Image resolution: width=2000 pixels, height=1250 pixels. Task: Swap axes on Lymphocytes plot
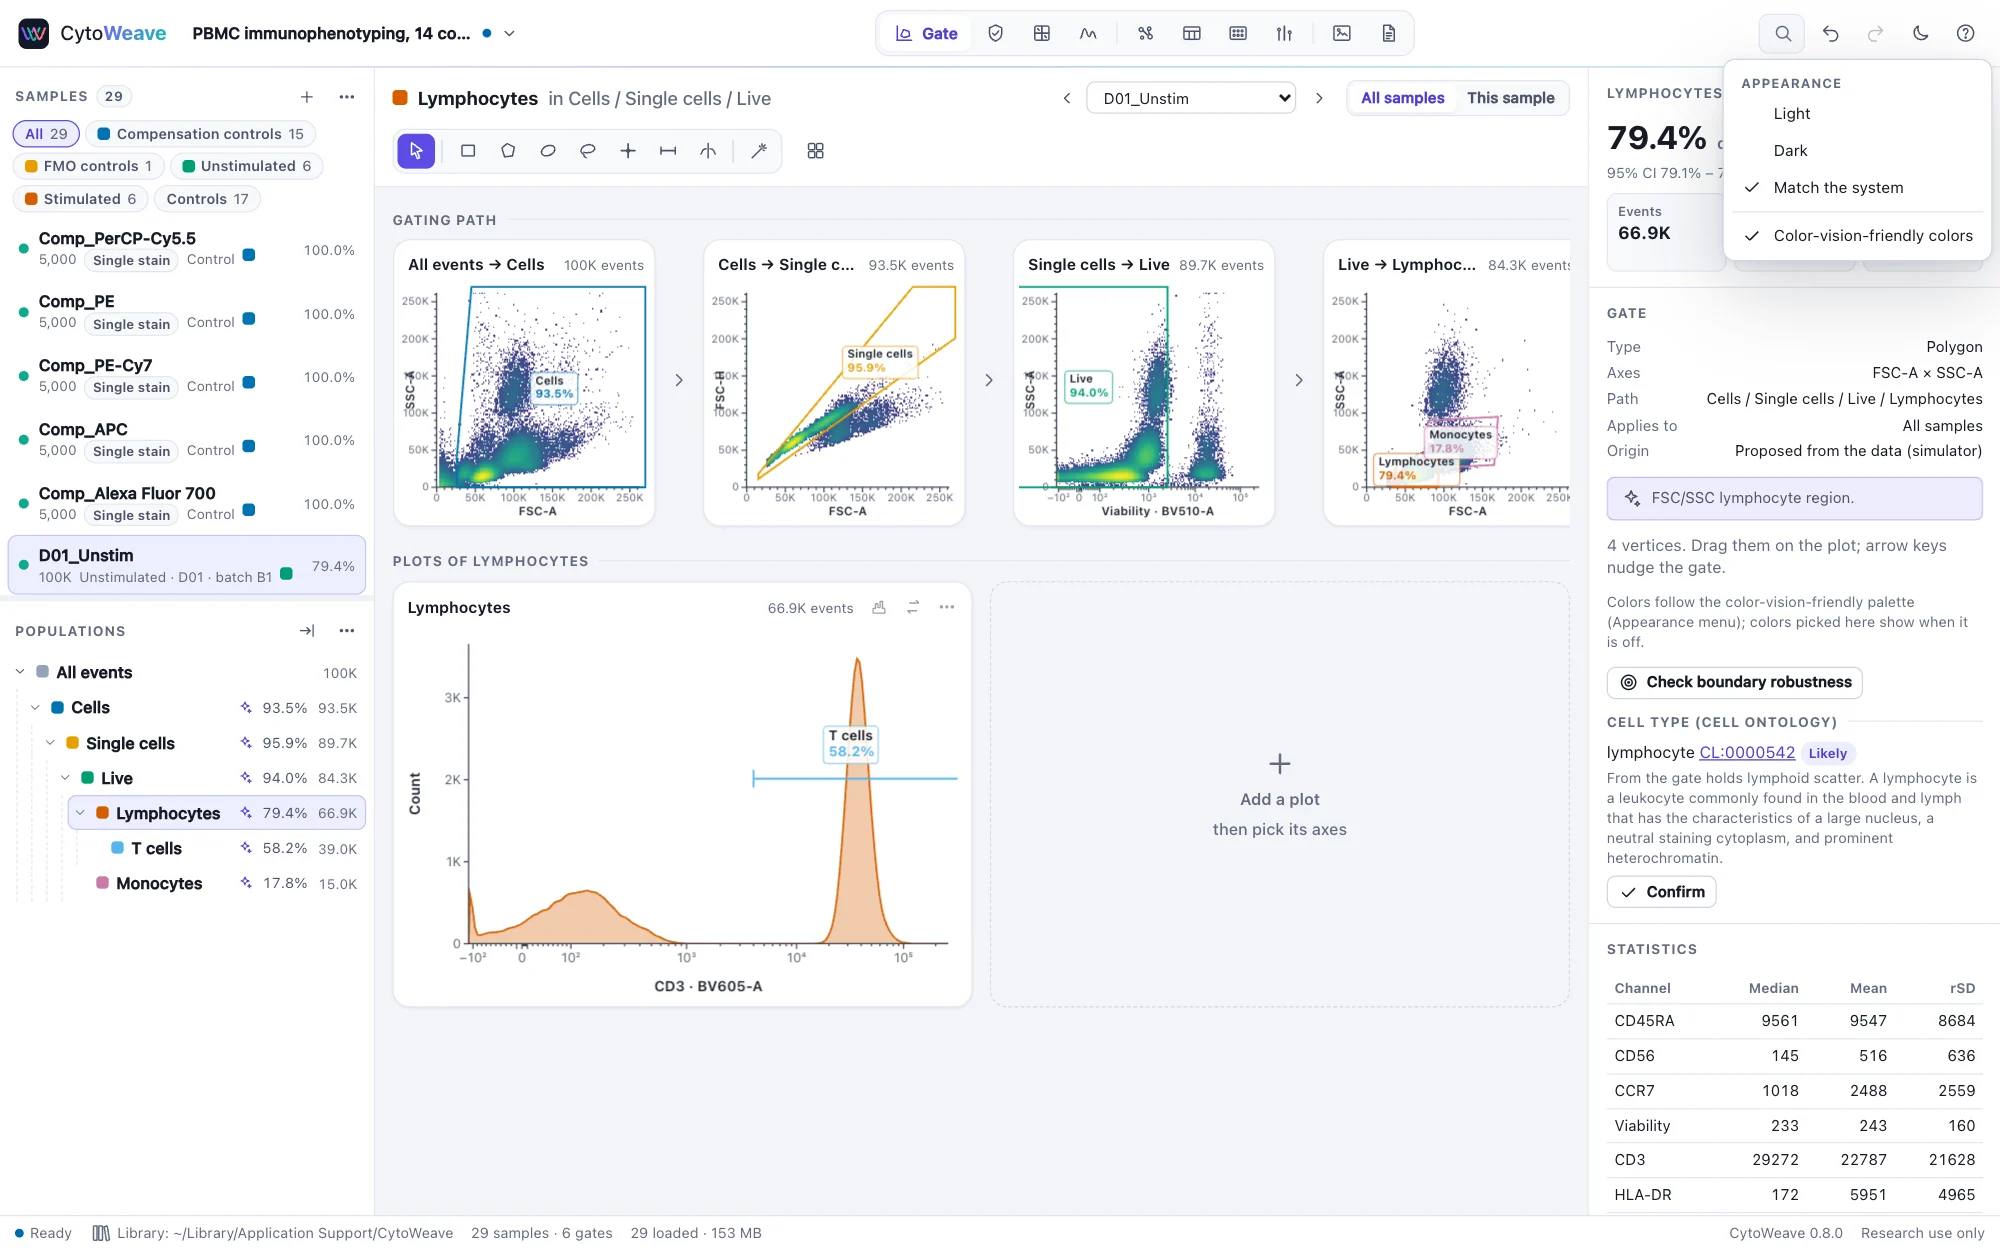tap(913, 607)
